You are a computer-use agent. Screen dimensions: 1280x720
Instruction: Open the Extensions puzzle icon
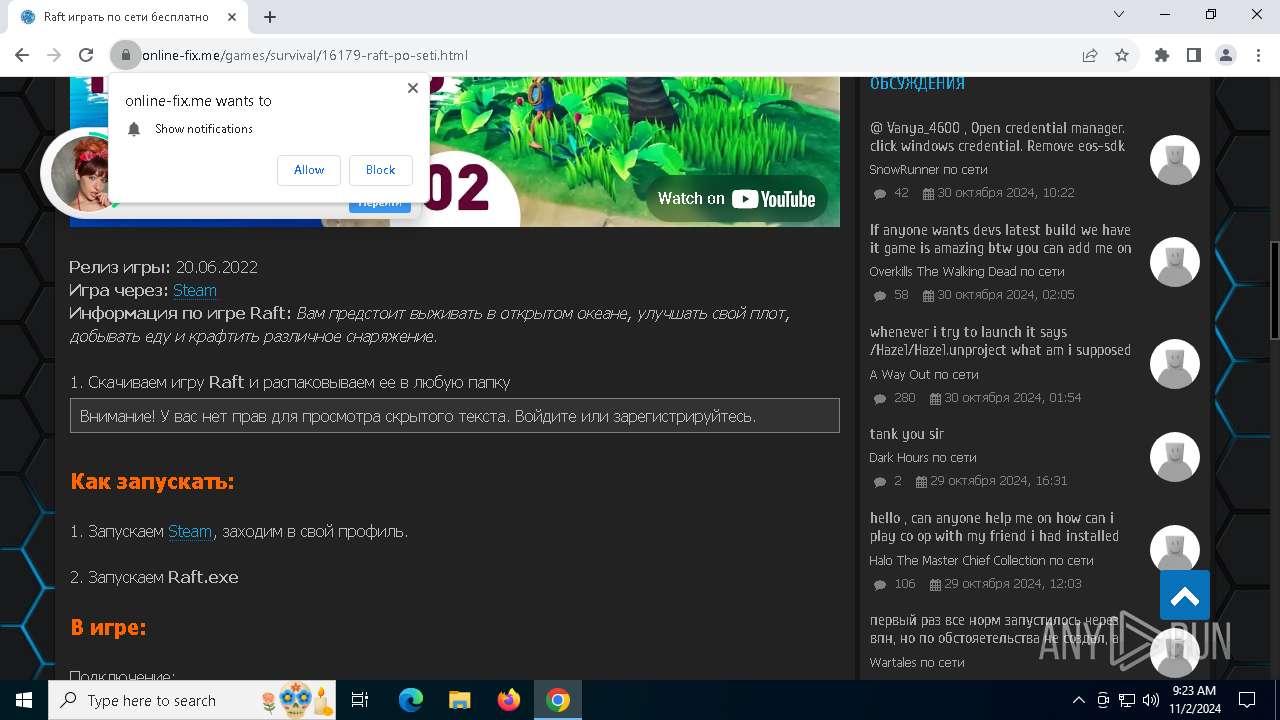[1162, 55]
